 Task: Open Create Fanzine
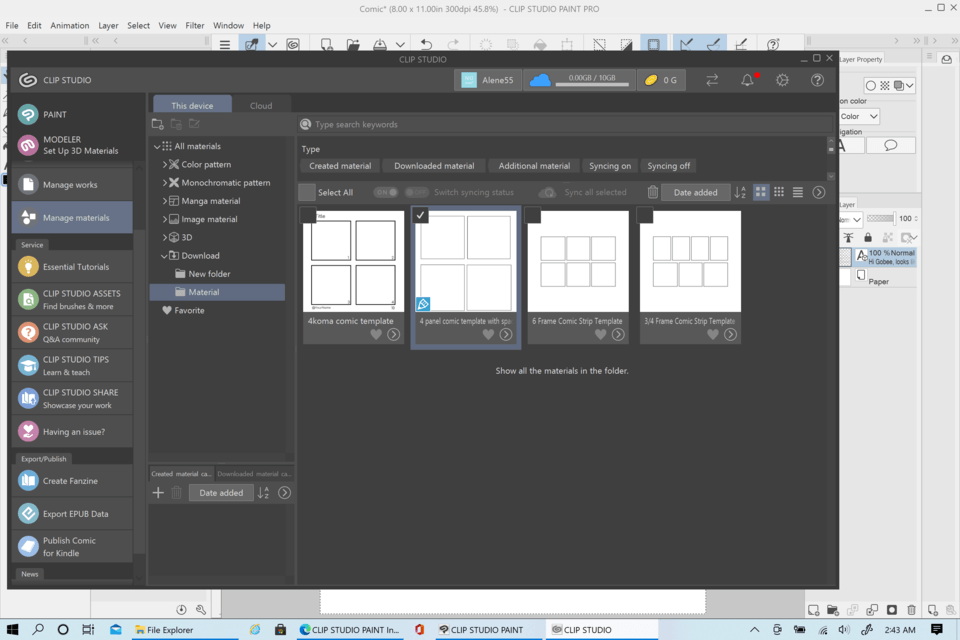[72, 481]
